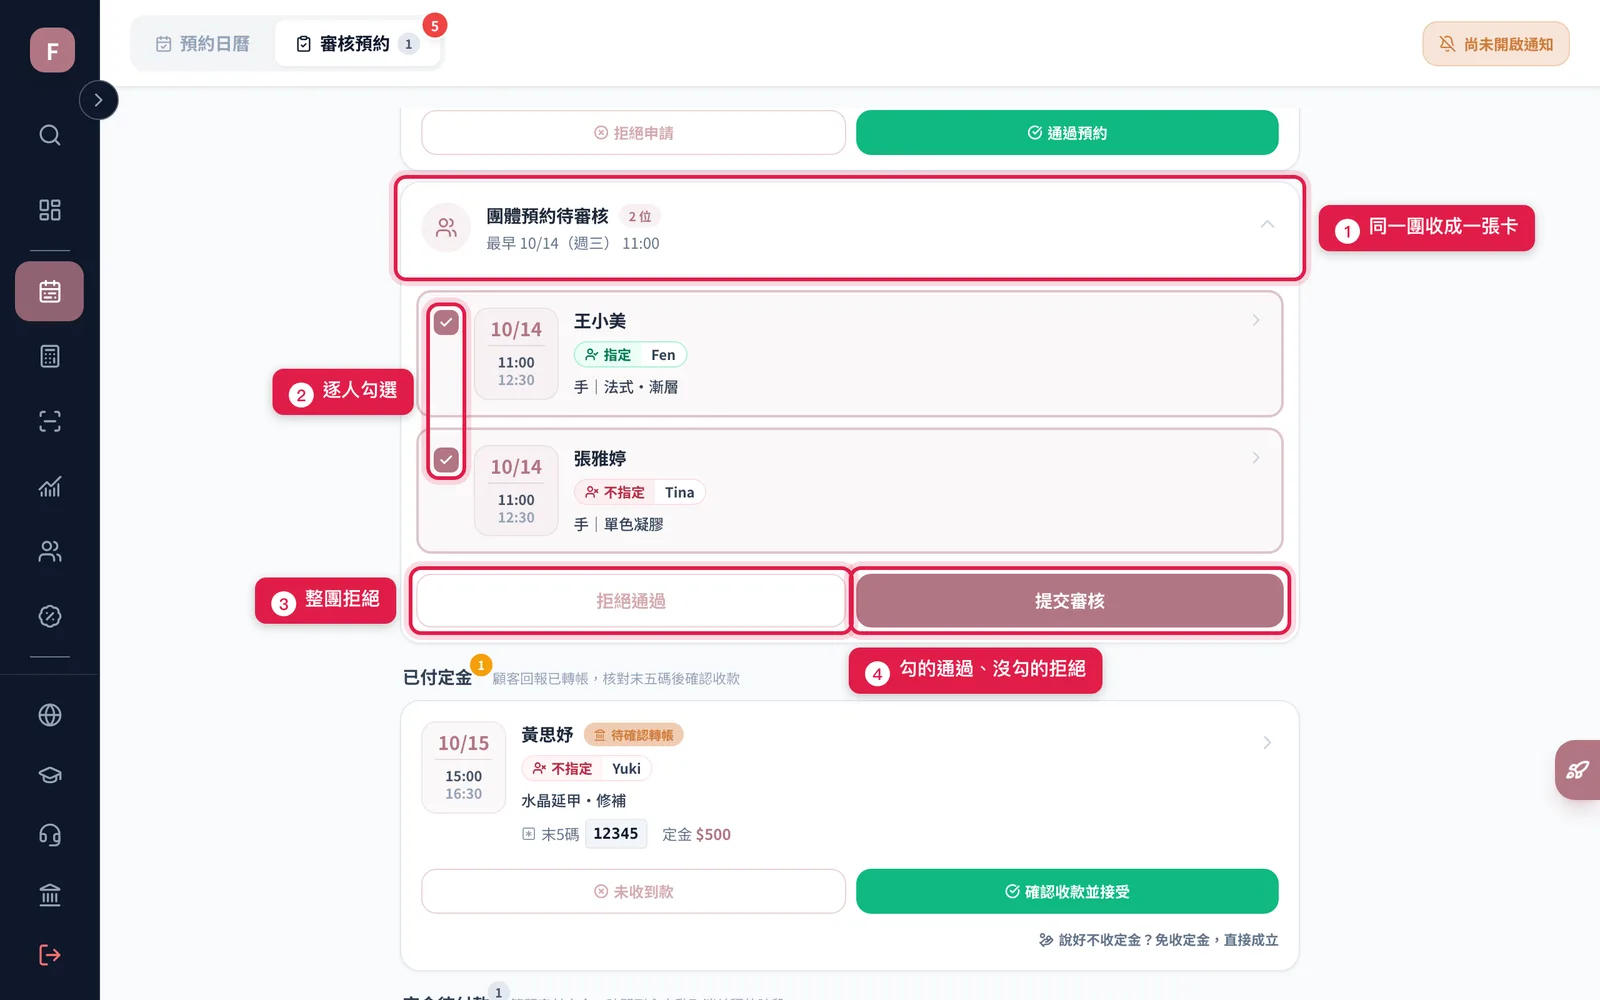The width and height of the screenshot is (1600, 1000).
Task: Switch to the 預約日曆 tab
Action: [x=203, y=44]
